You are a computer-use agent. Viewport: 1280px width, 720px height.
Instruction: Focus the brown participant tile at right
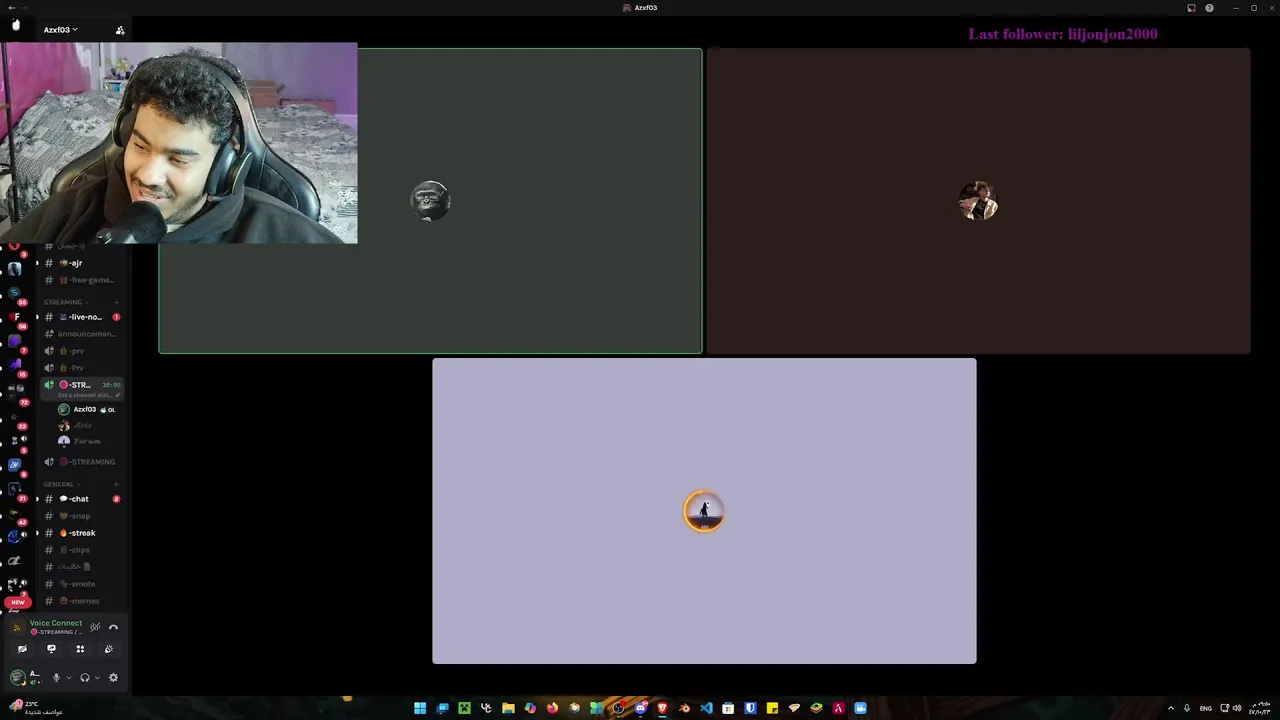click(978, 201)
